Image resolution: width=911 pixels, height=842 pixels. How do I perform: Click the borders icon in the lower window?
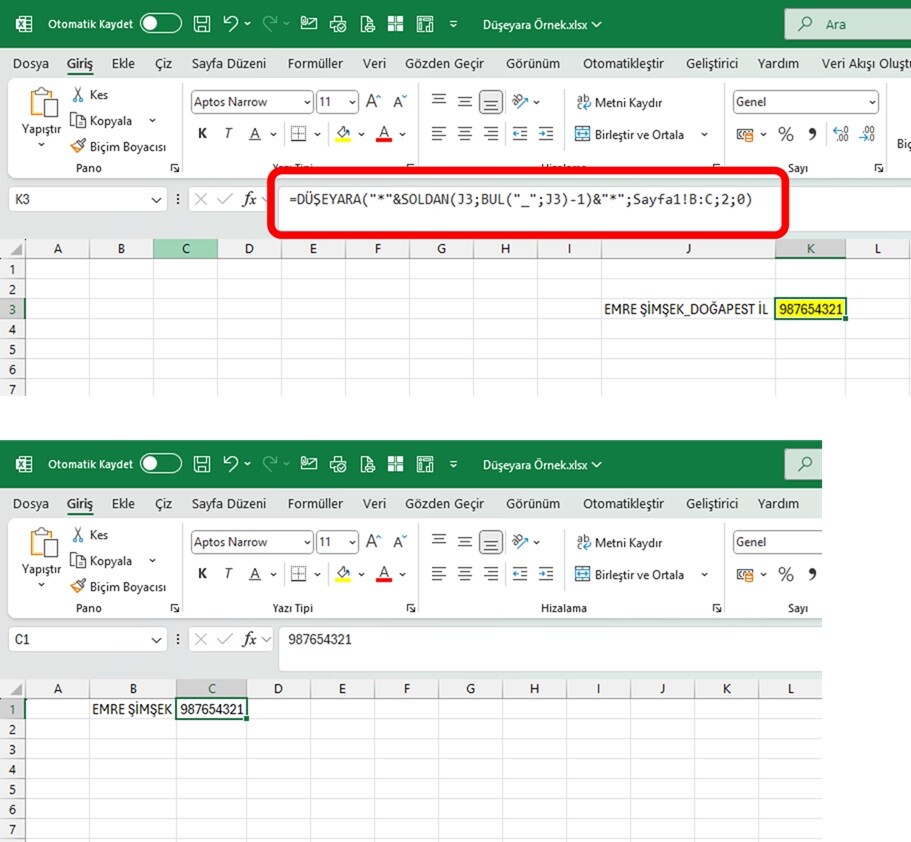point(298,574)
